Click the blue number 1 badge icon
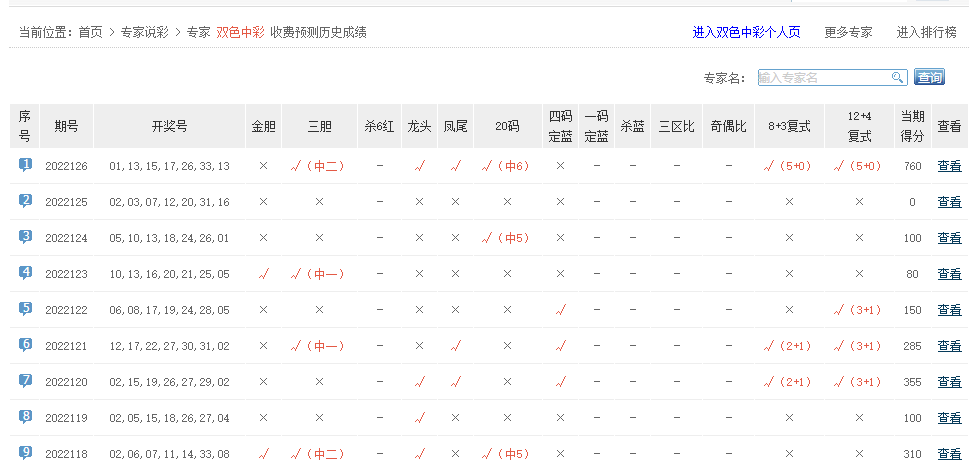Screen dimensions: 978x469 (x=25, y=165)
